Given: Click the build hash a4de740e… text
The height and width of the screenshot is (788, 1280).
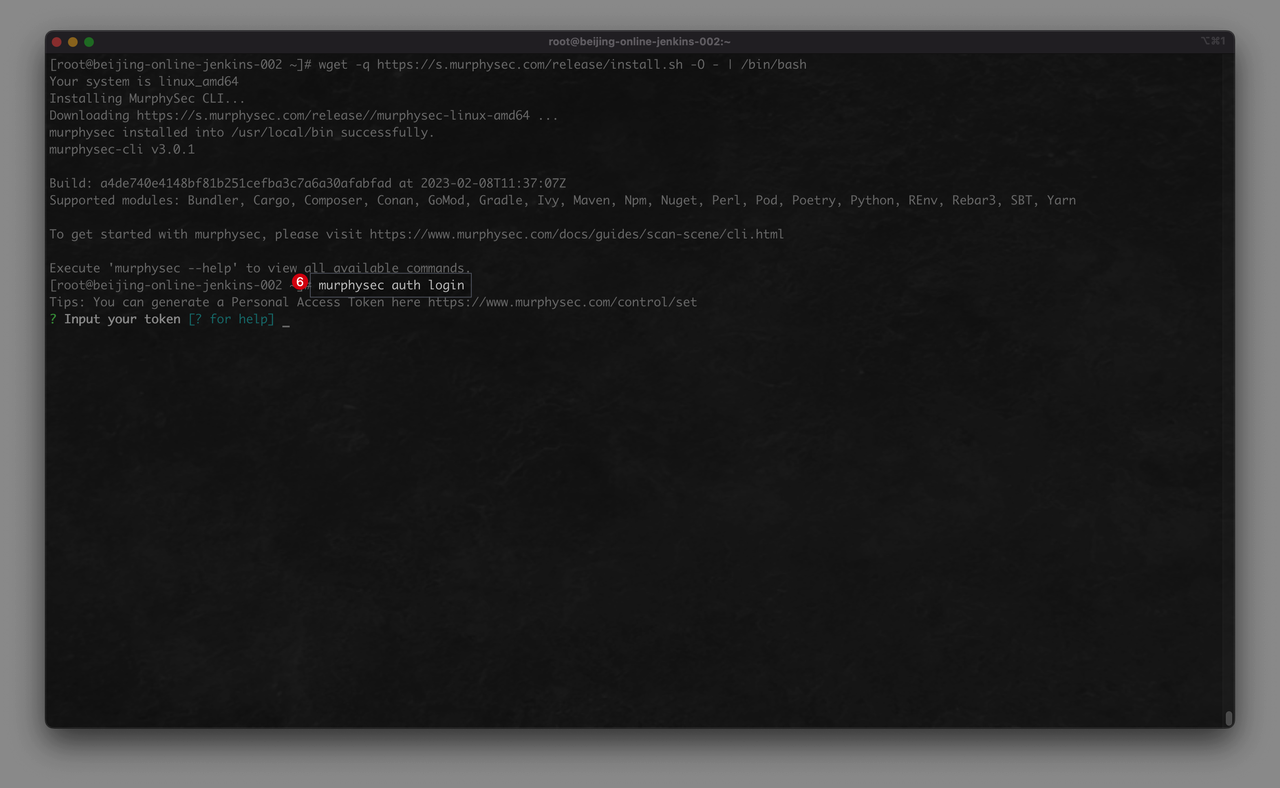Looking at the screenshot, I should (x=245, y=184).
